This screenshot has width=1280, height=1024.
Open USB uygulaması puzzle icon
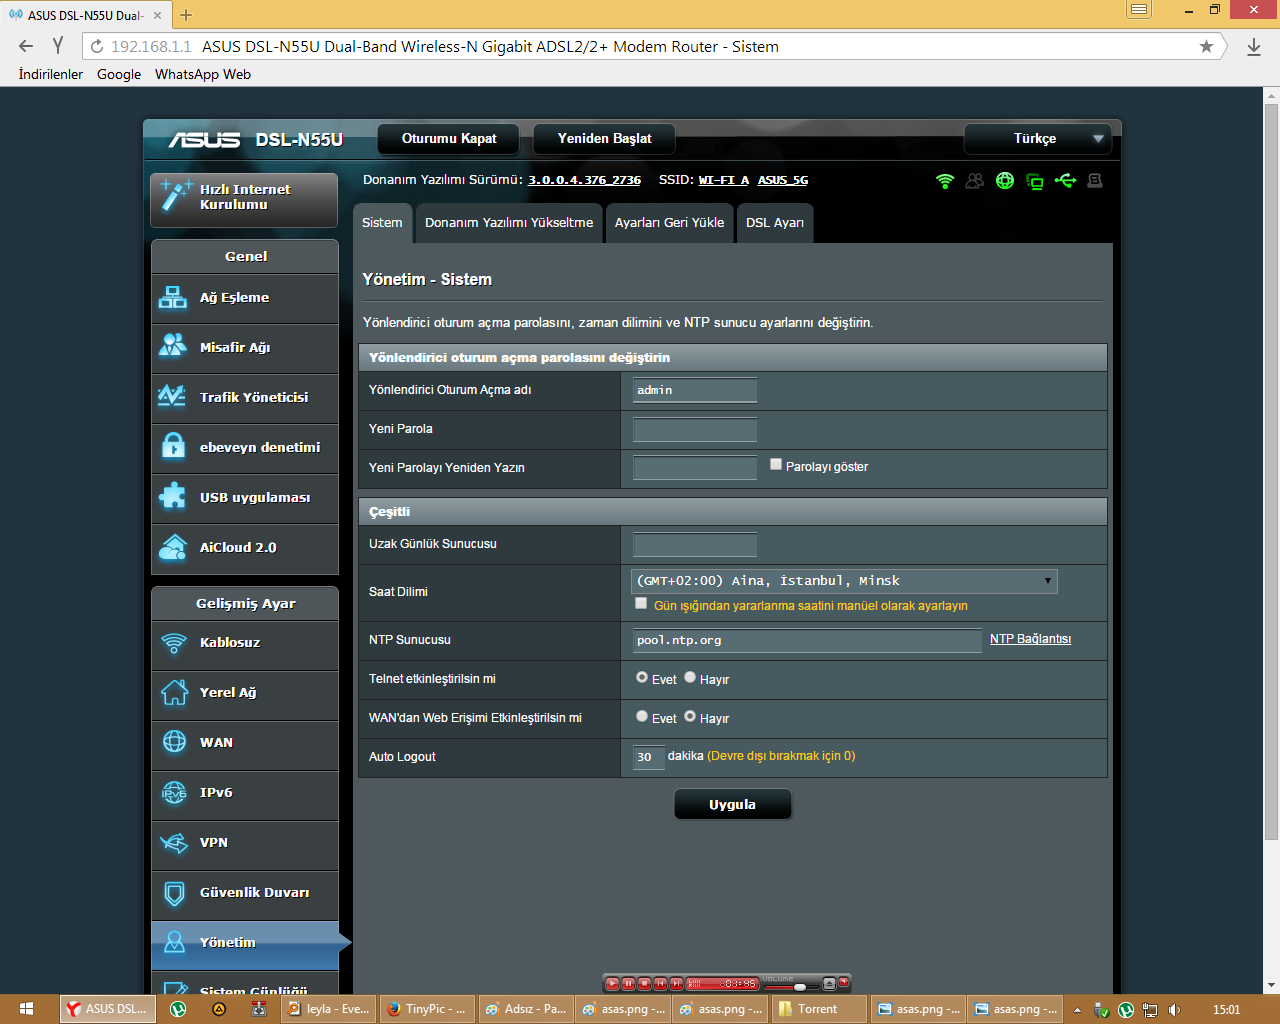pyautogui.click(x=173, y=496)
